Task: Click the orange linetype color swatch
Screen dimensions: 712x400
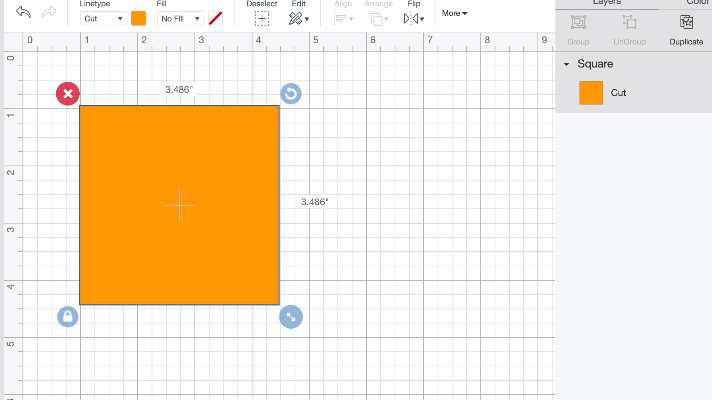Action: point(138,18)
